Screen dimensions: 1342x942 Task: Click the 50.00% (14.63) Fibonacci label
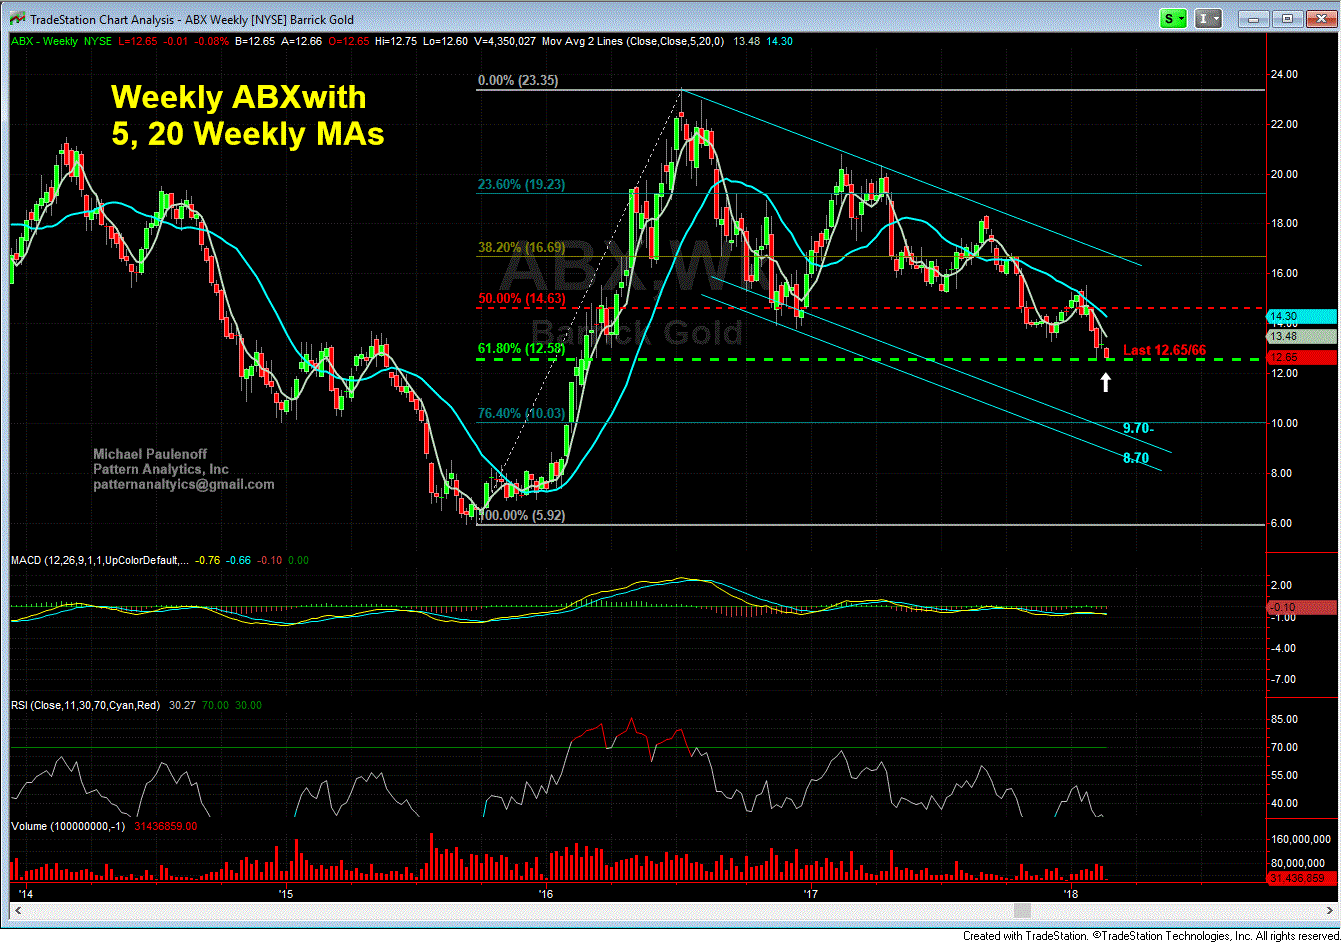tap(521, 298)
